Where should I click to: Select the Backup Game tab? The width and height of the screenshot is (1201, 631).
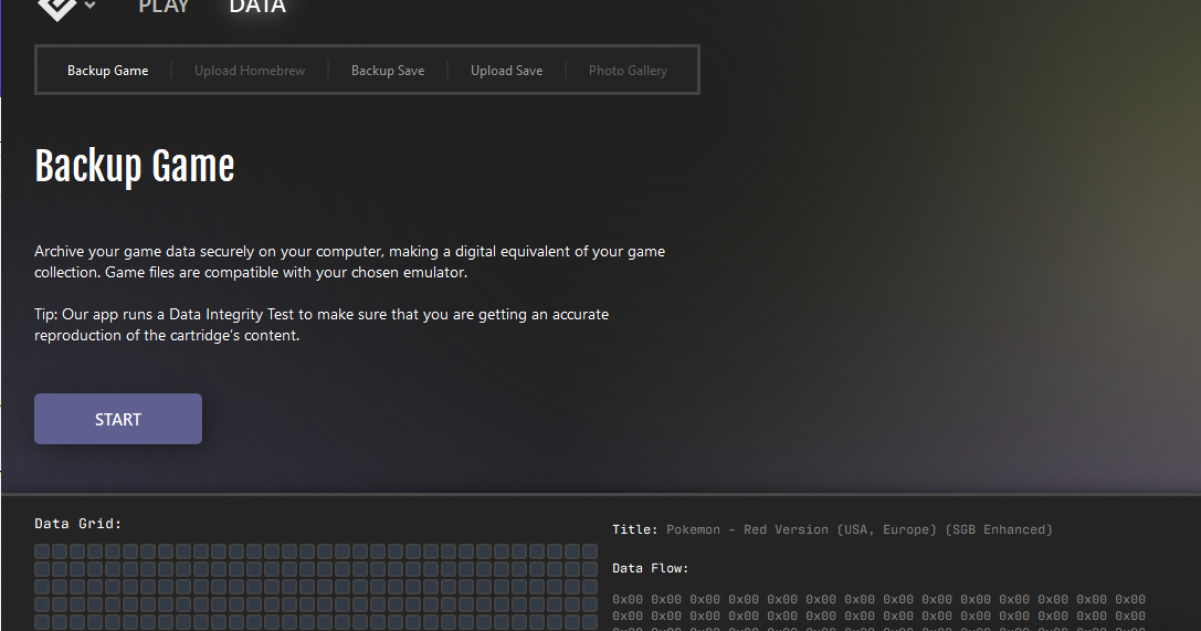108,71
